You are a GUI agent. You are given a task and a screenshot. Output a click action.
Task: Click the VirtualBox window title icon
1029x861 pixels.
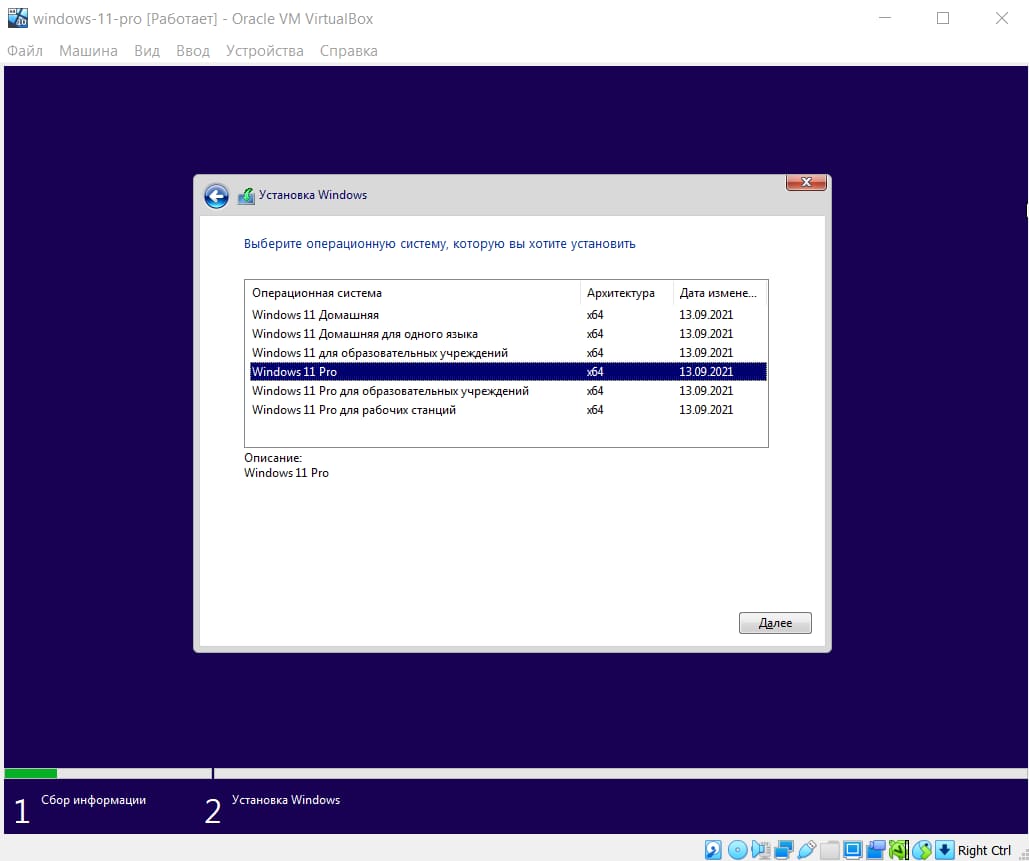click(18, 18)
